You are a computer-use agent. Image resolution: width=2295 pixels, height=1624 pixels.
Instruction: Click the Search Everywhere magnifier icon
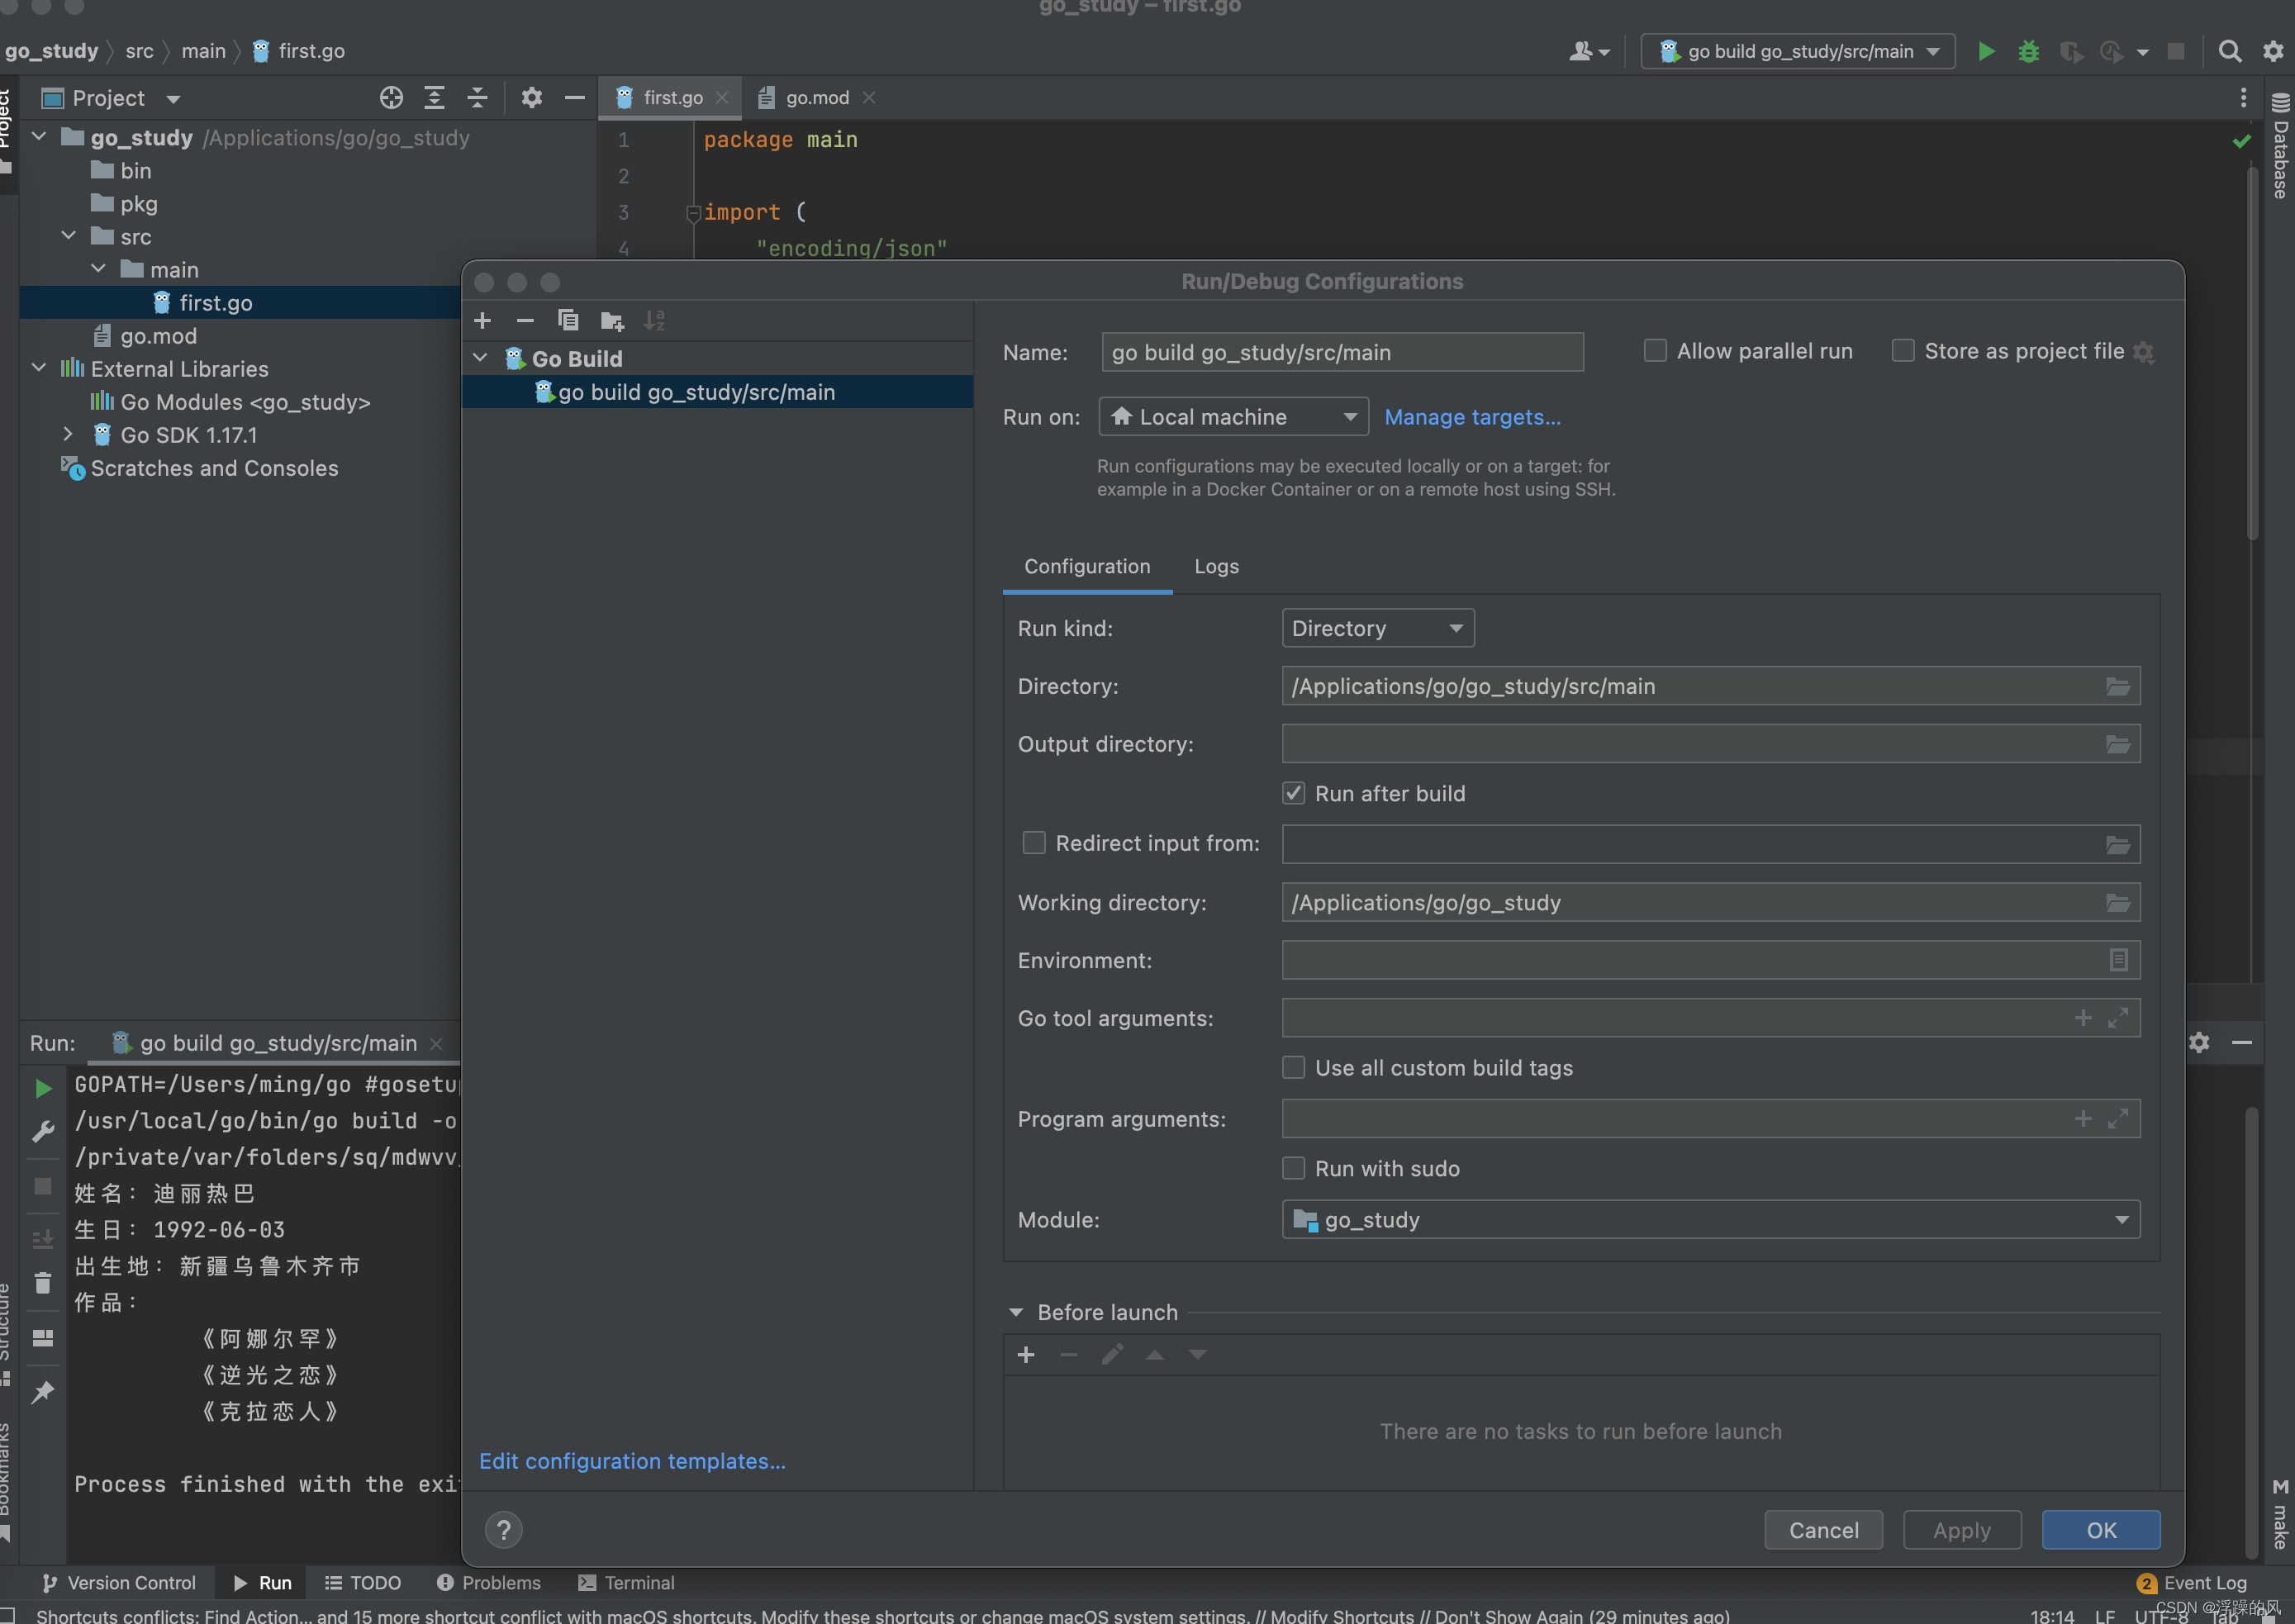coord(2229,51)
